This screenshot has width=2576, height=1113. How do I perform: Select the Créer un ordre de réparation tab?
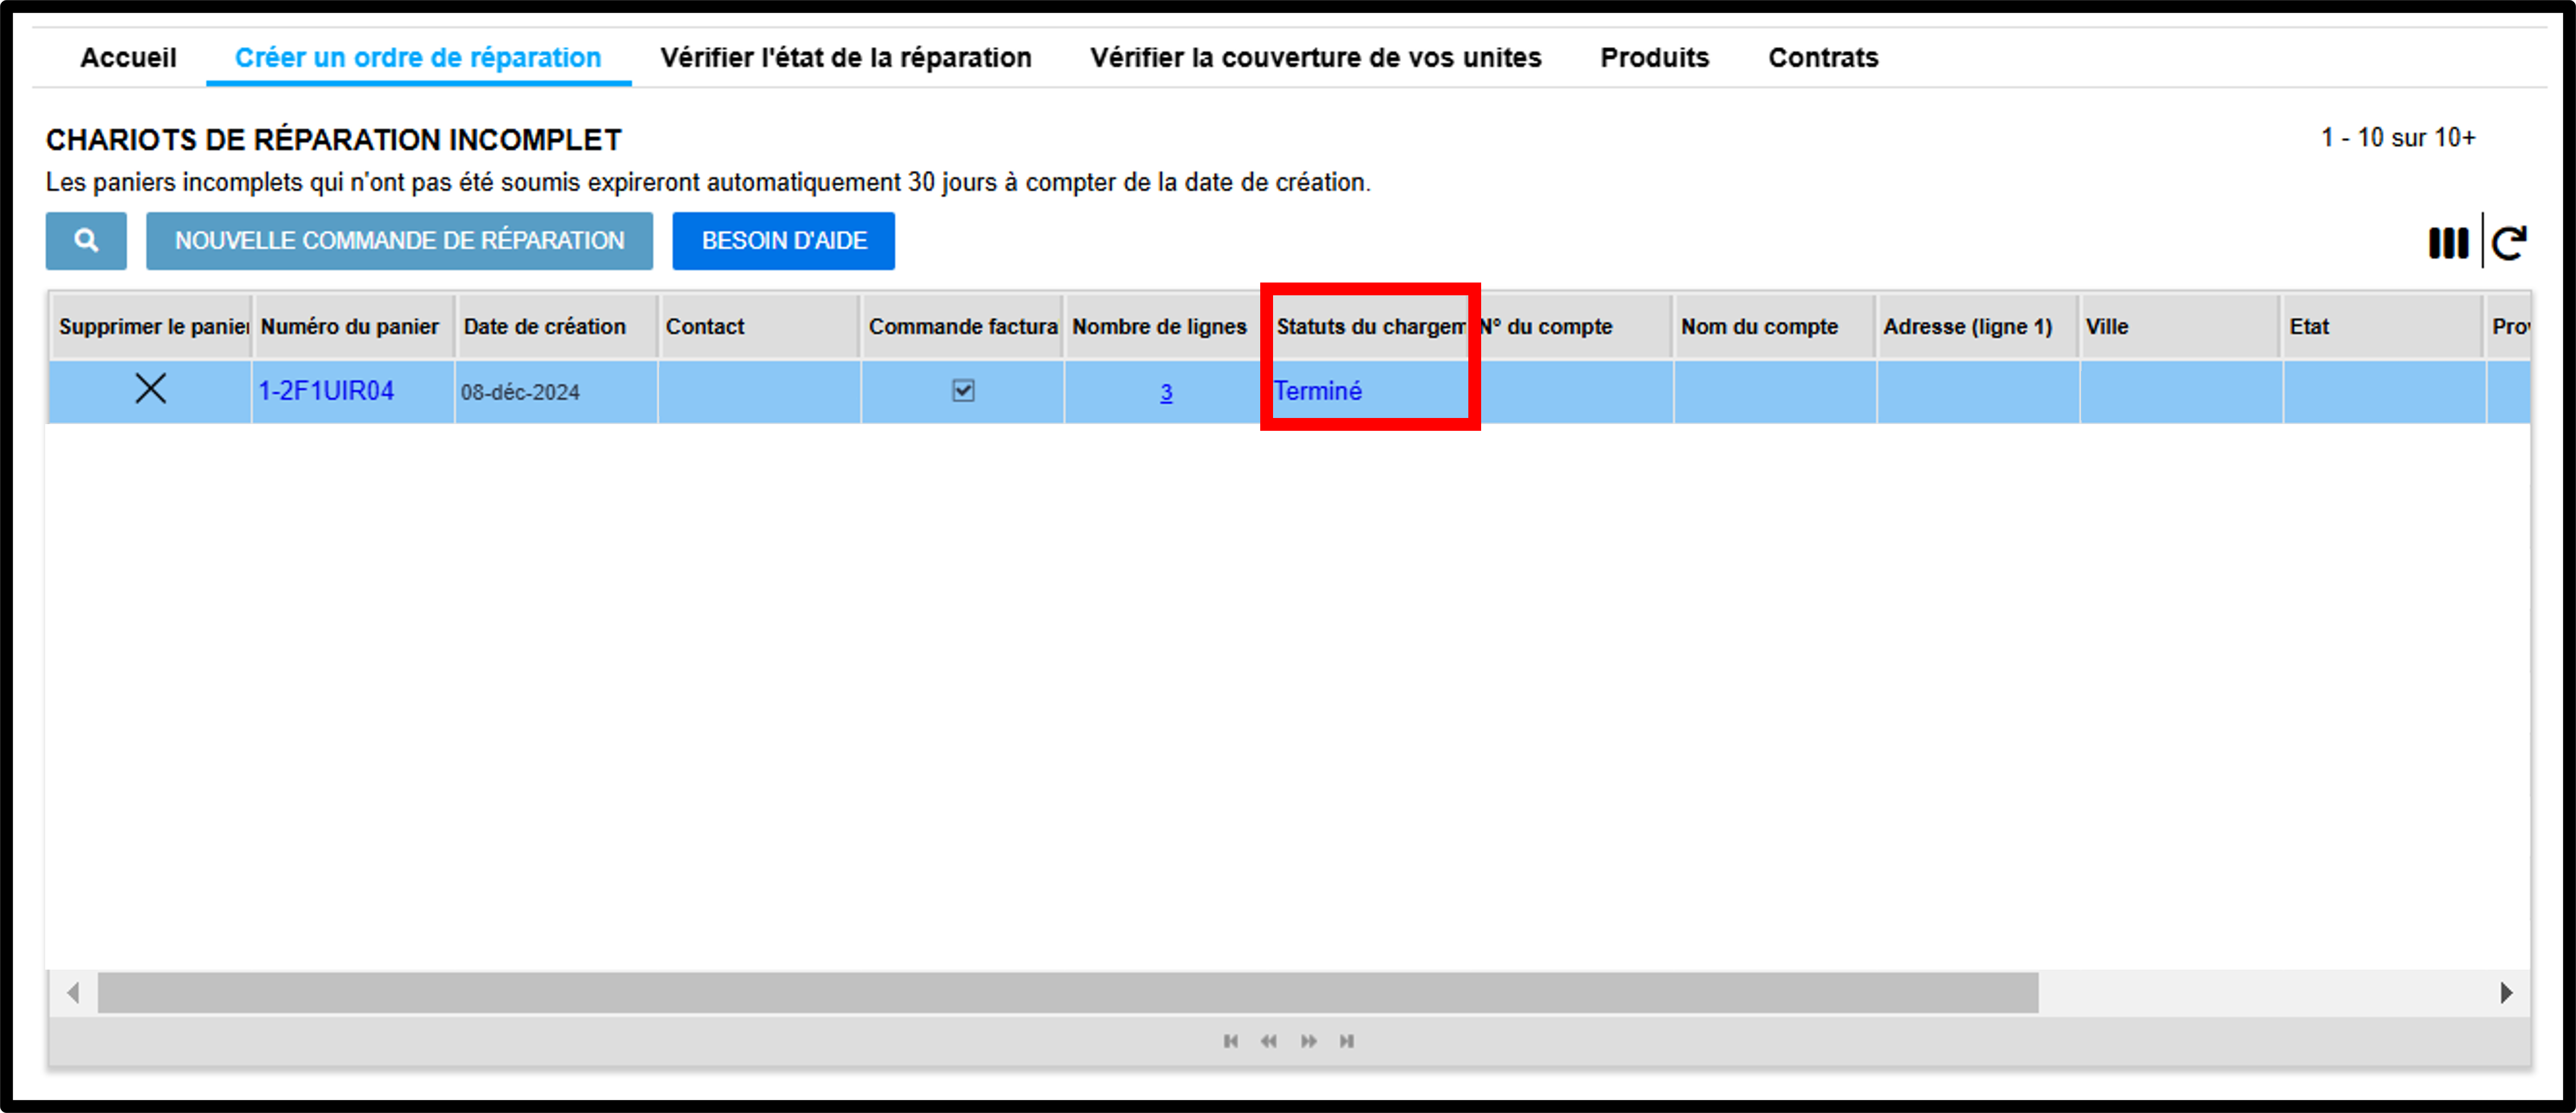(x=418, y=58)
